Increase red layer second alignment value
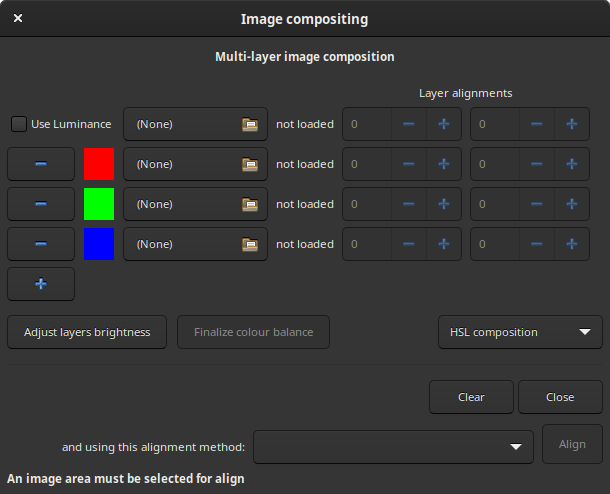Image resolution: width=610 pixels, height=494 pixels. coord(572,164)
